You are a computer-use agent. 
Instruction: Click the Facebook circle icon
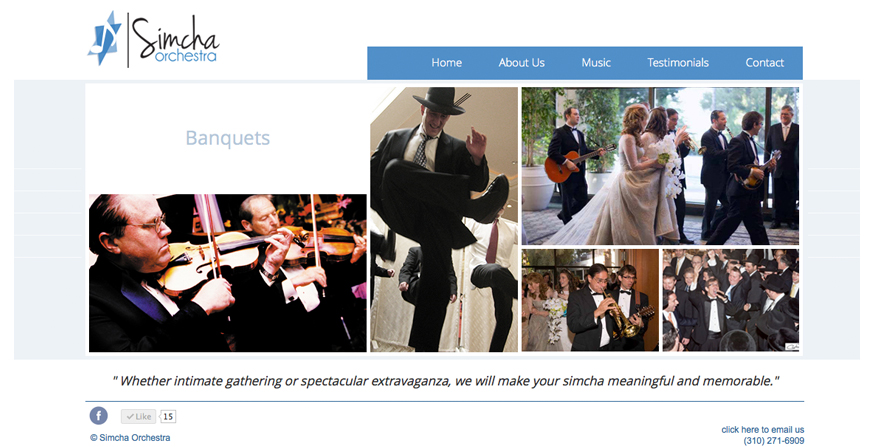pos(99,416)
